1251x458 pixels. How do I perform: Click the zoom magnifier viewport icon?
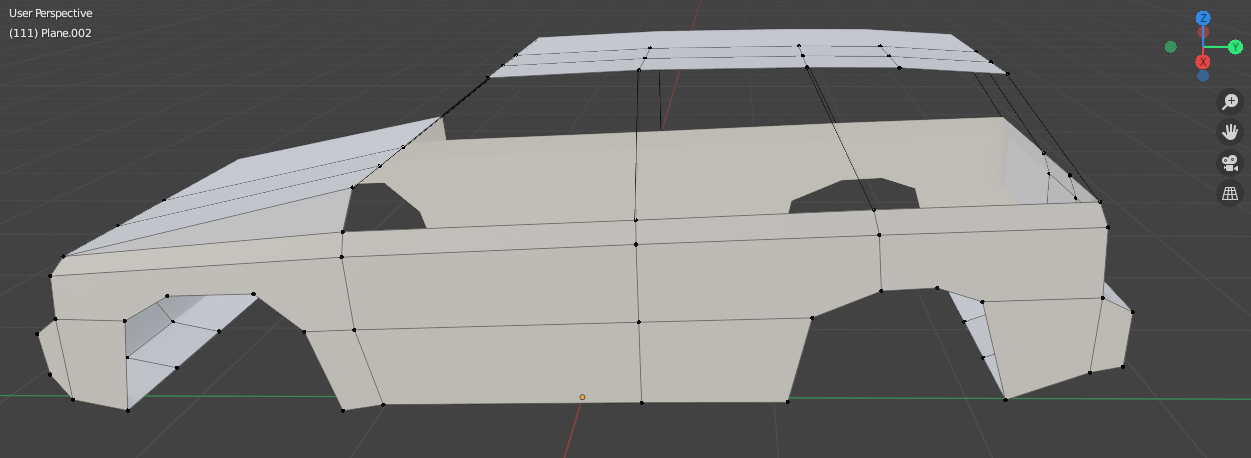[x=1230, y=101]
